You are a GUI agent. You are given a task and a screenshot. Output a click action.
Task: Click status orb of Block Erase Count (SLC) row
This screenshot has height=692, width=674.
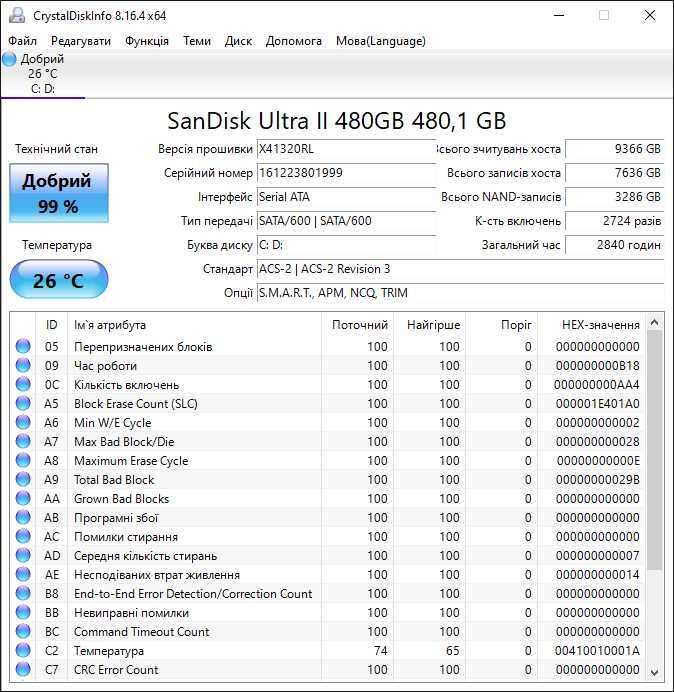[x=23, y=403]
